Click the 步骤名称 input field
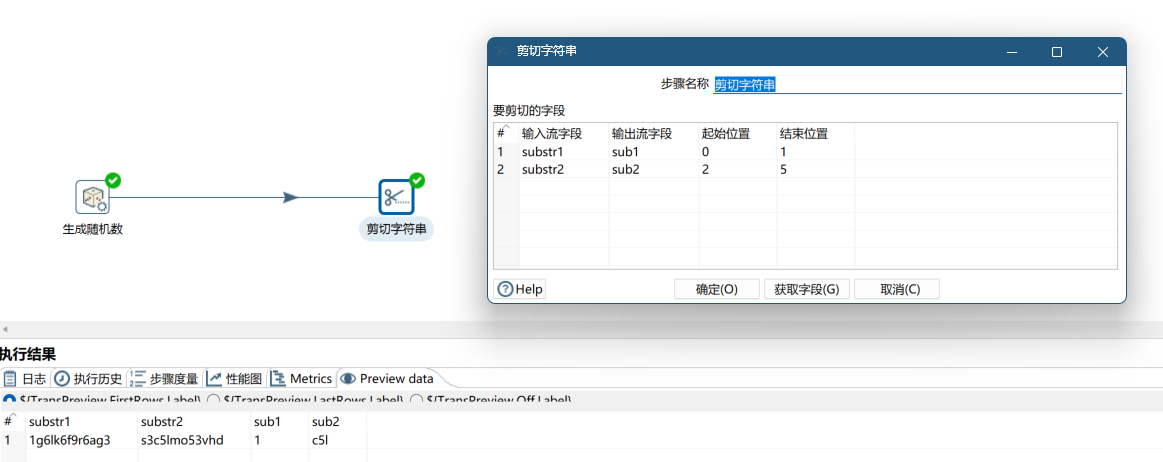The image size is (1163, 462). pos(917,85)
